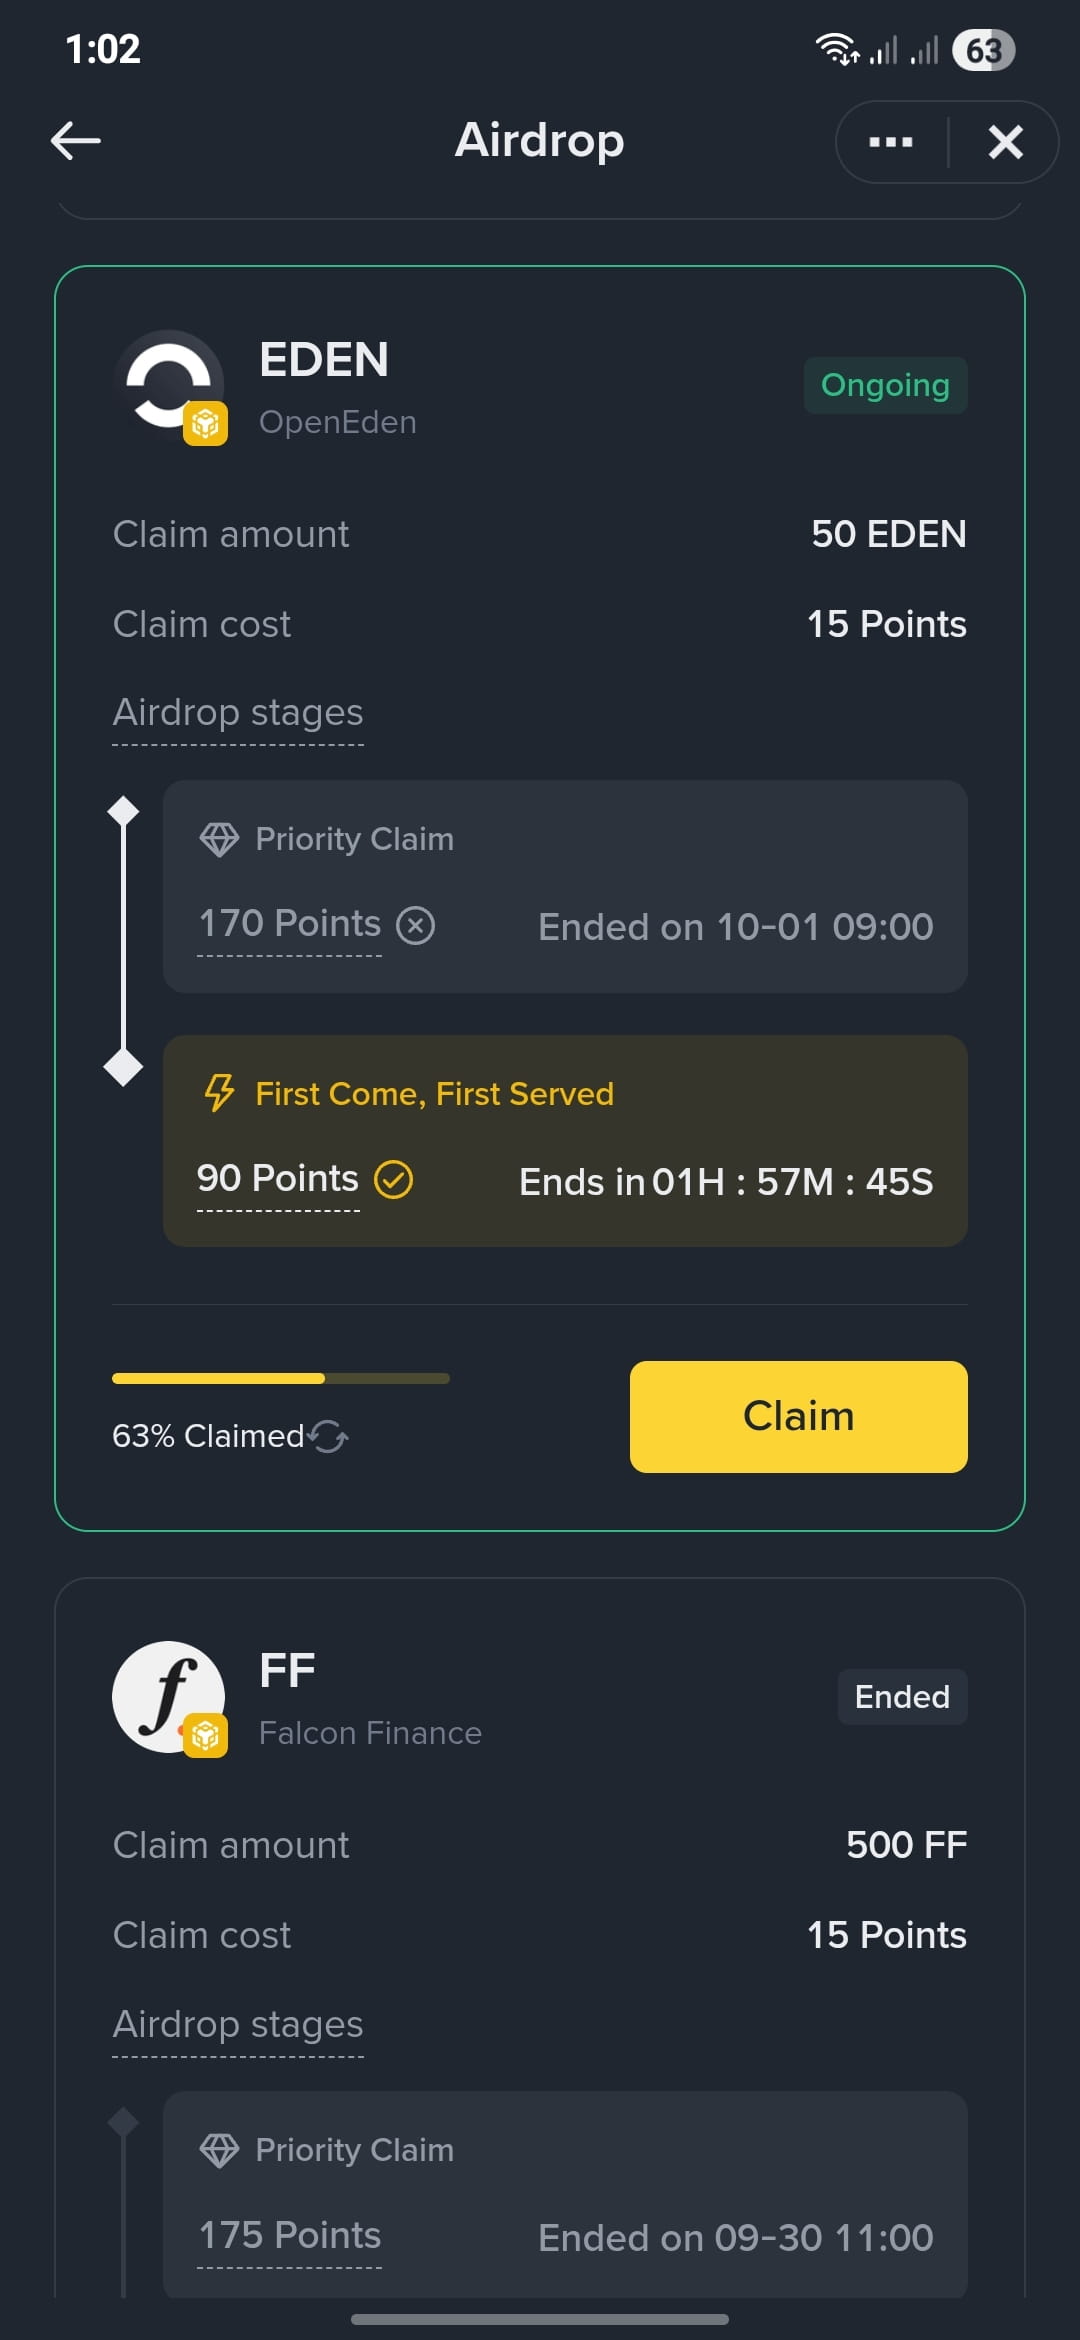Open 175 Points threshold details
The width and height of the screenshot is (1080, 2340).
(290, 2235)
